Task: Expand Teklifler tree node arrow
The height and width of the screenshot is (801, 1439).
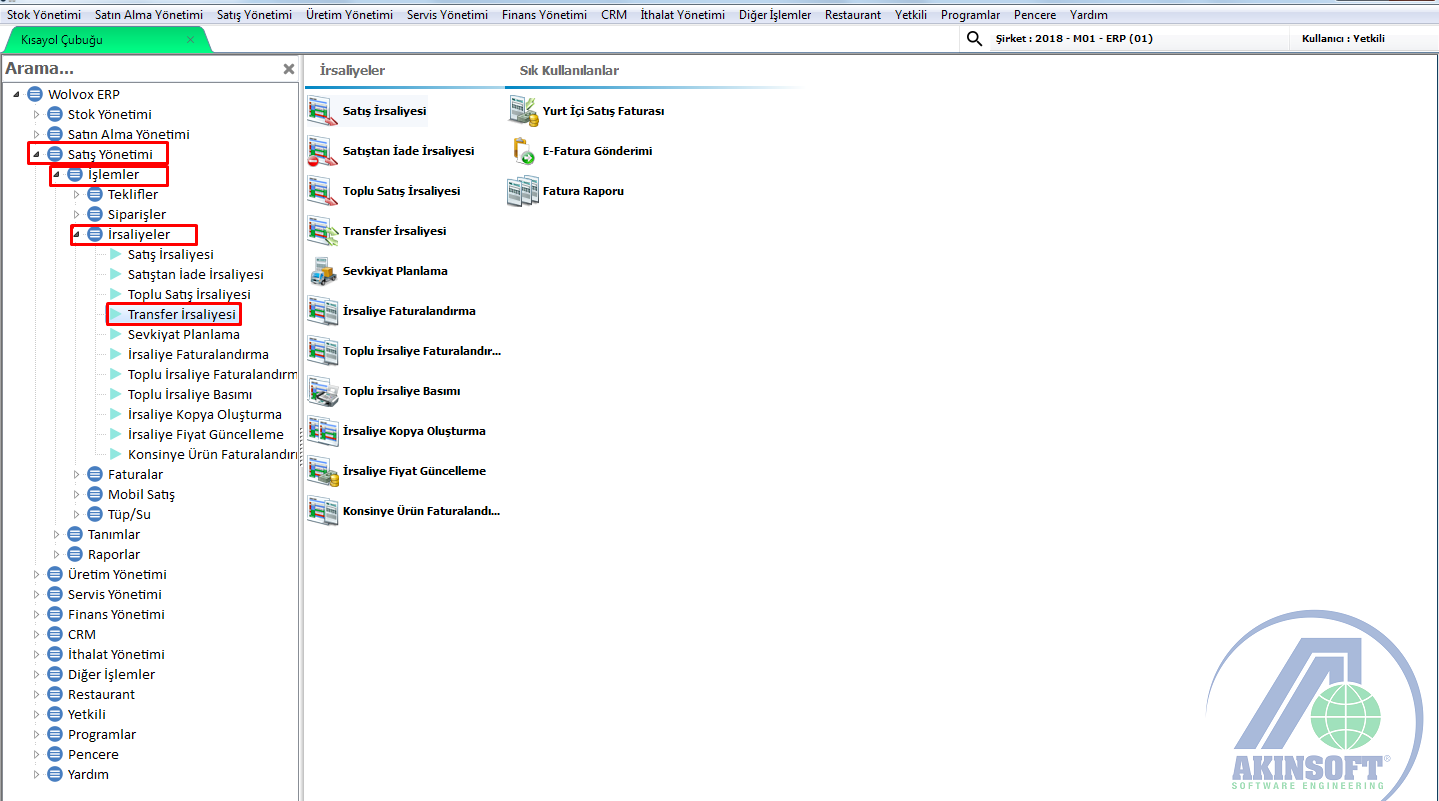Action: pos(76,194)
